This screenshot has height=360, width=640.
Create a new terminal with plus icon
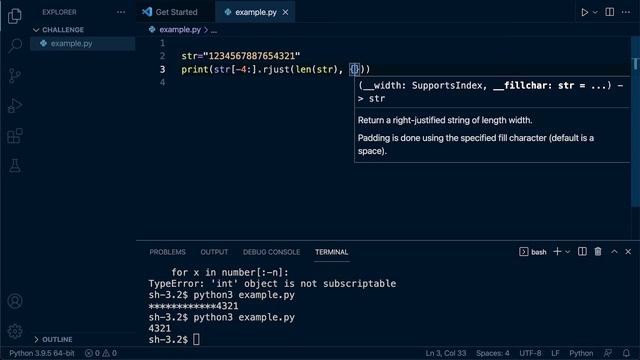[x=557, y=252]
